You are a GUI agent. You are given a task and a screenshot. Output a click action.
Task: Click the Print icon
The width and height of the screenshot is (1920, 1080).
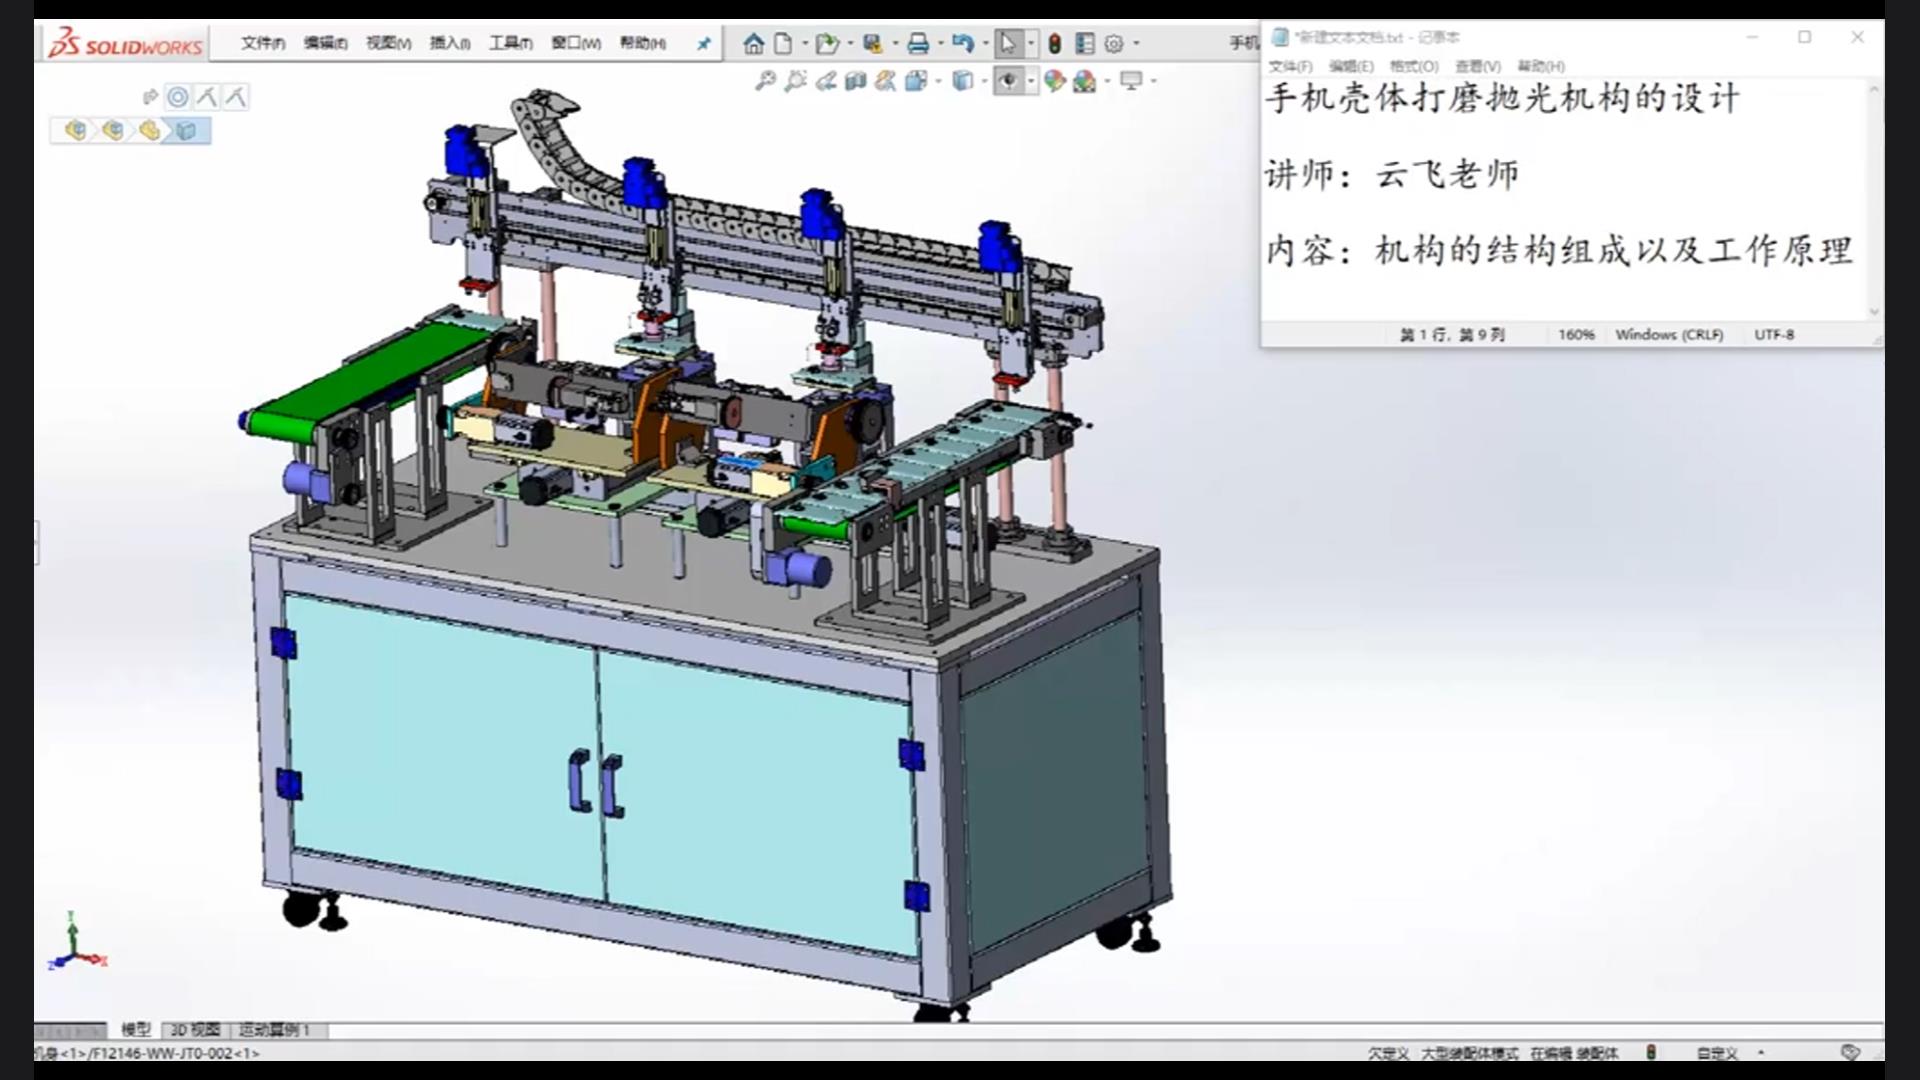(x=918, y=44)
